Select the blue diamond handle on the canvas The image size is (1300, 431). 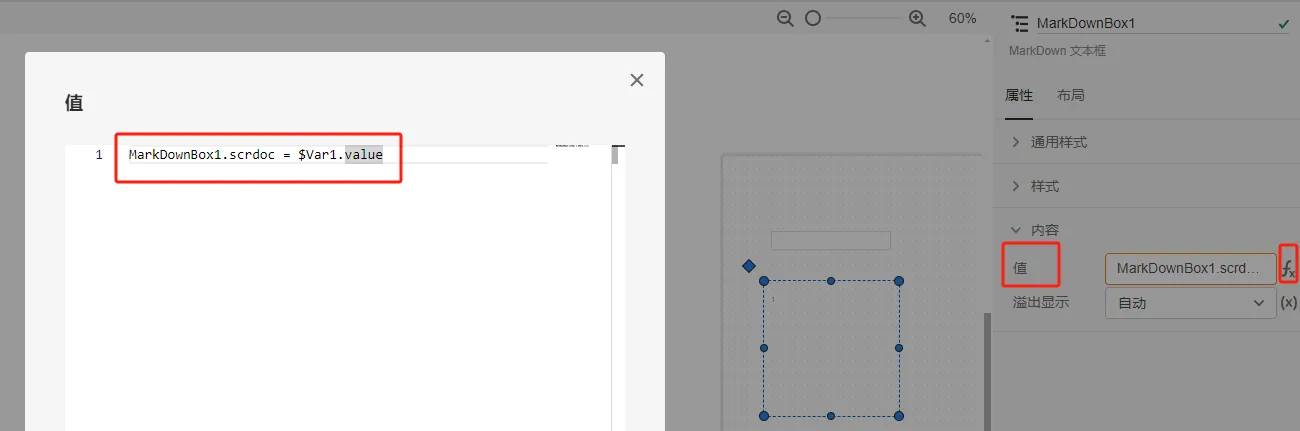748,266
